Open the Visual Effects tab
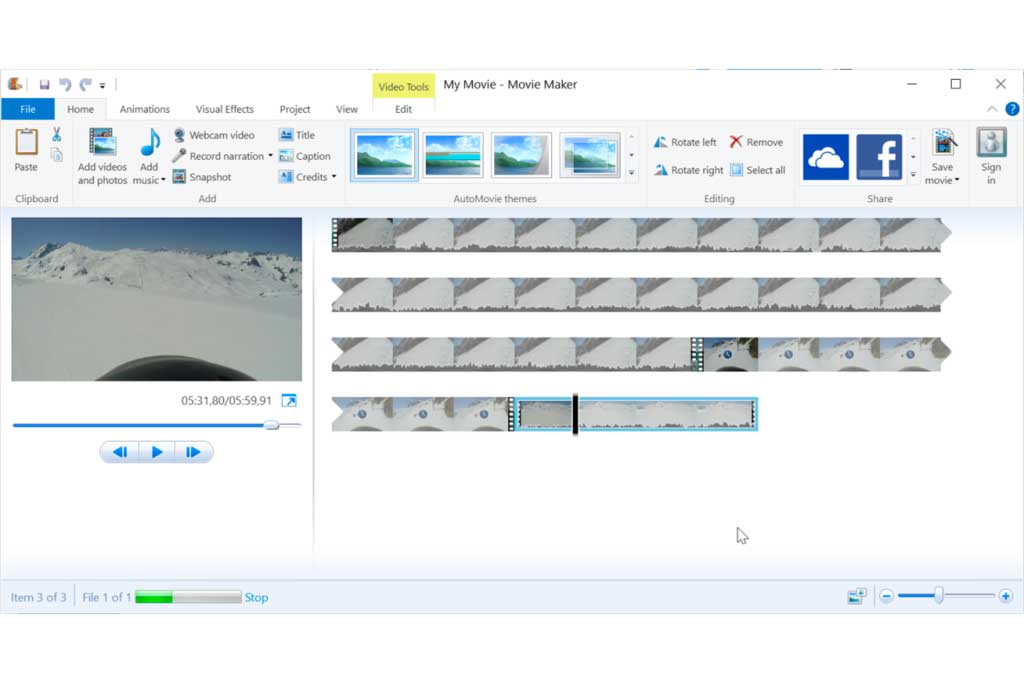Image resolution: width=1024 pixels, height=683 pixels. point(224,109)
